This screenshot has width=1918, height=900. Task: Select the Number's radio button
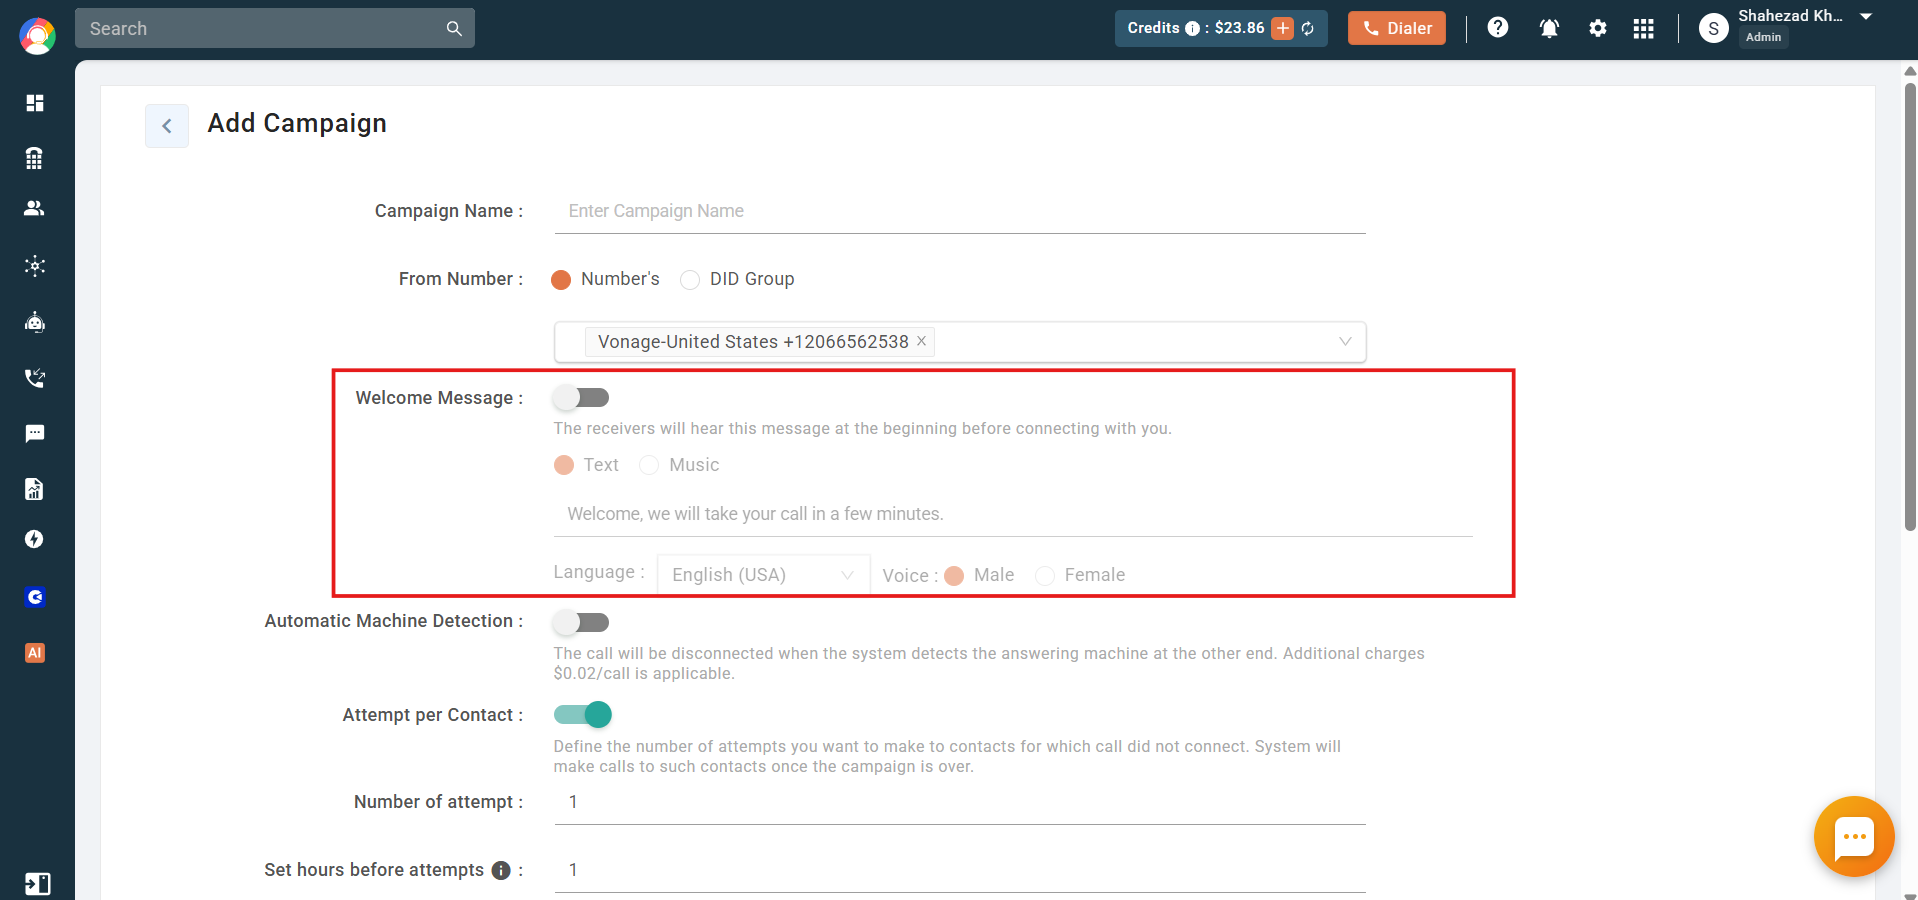(561, 280)
